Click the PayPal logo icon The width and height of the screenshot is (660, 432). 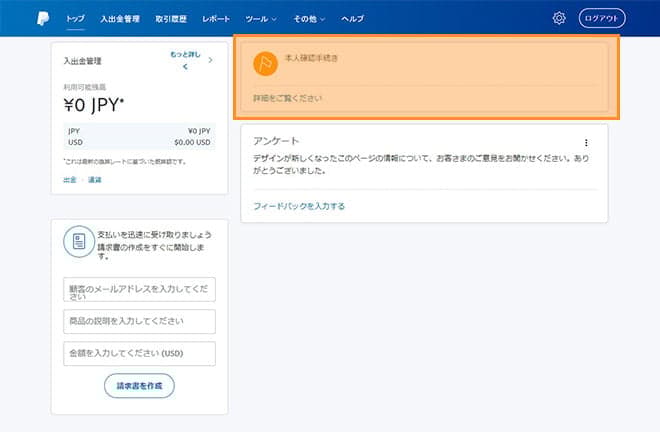[x=42, y=18]
